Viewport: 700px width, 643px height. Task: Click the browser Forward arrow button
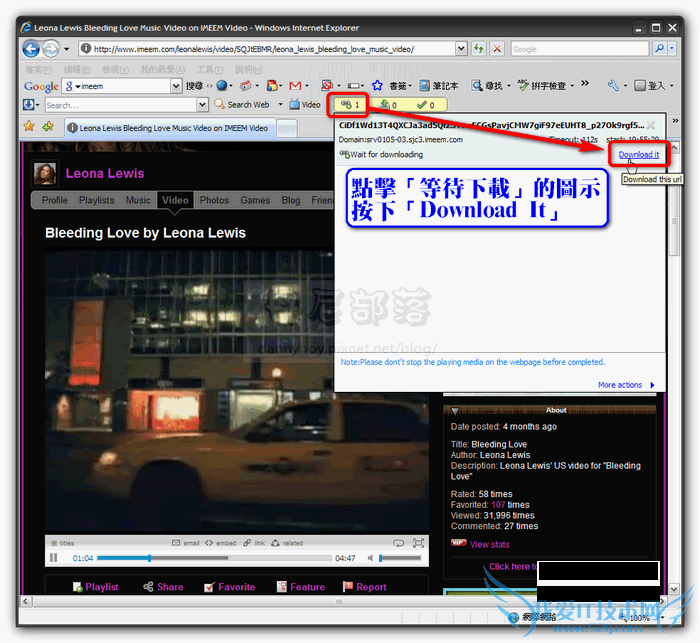click(51, 49)
